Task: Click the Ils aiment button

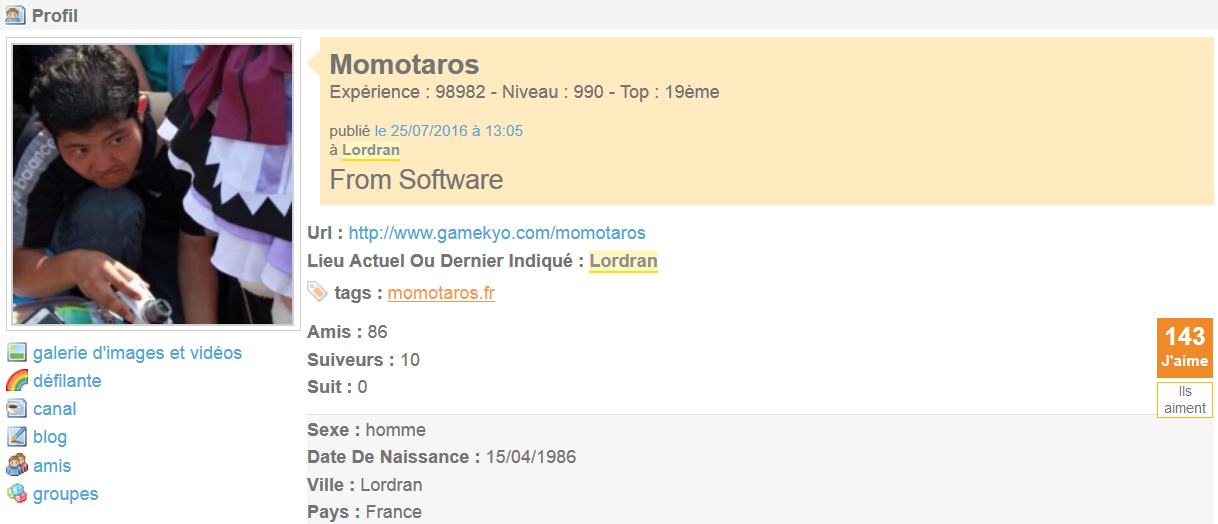Action: coord(1185,400)
